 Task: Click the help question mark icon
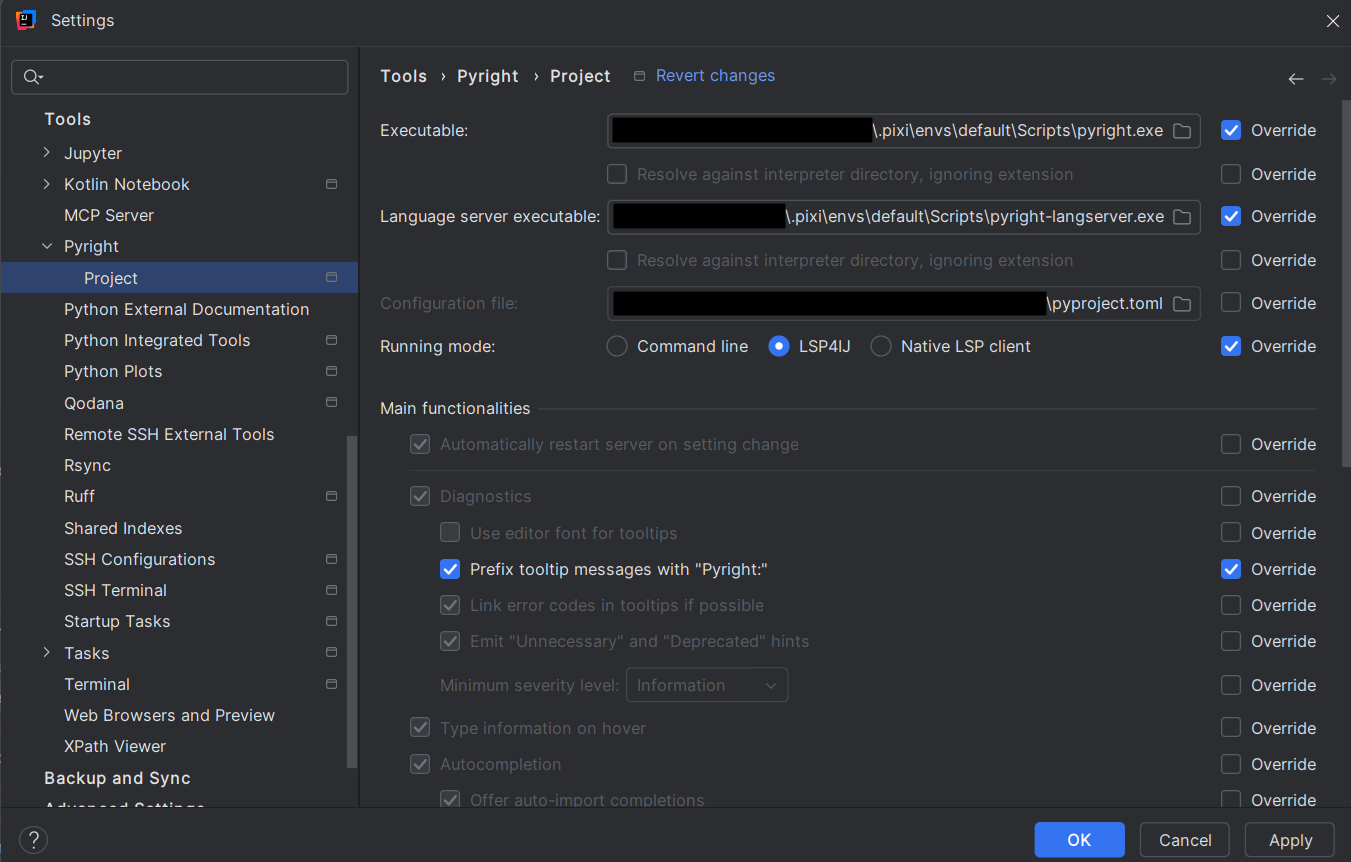[33, 840]
